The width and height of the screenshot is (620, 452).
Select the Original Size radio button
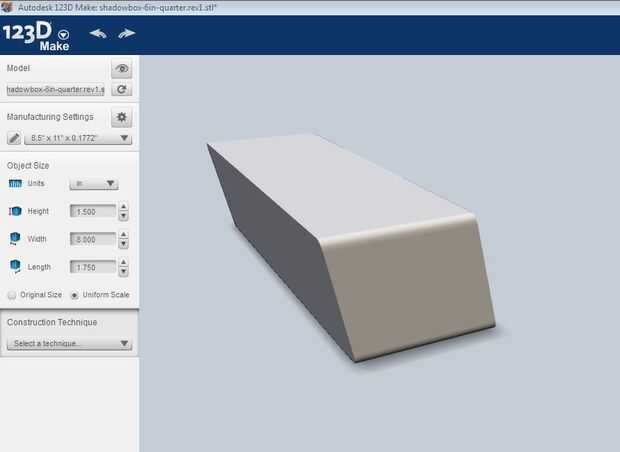coord(12,295)
